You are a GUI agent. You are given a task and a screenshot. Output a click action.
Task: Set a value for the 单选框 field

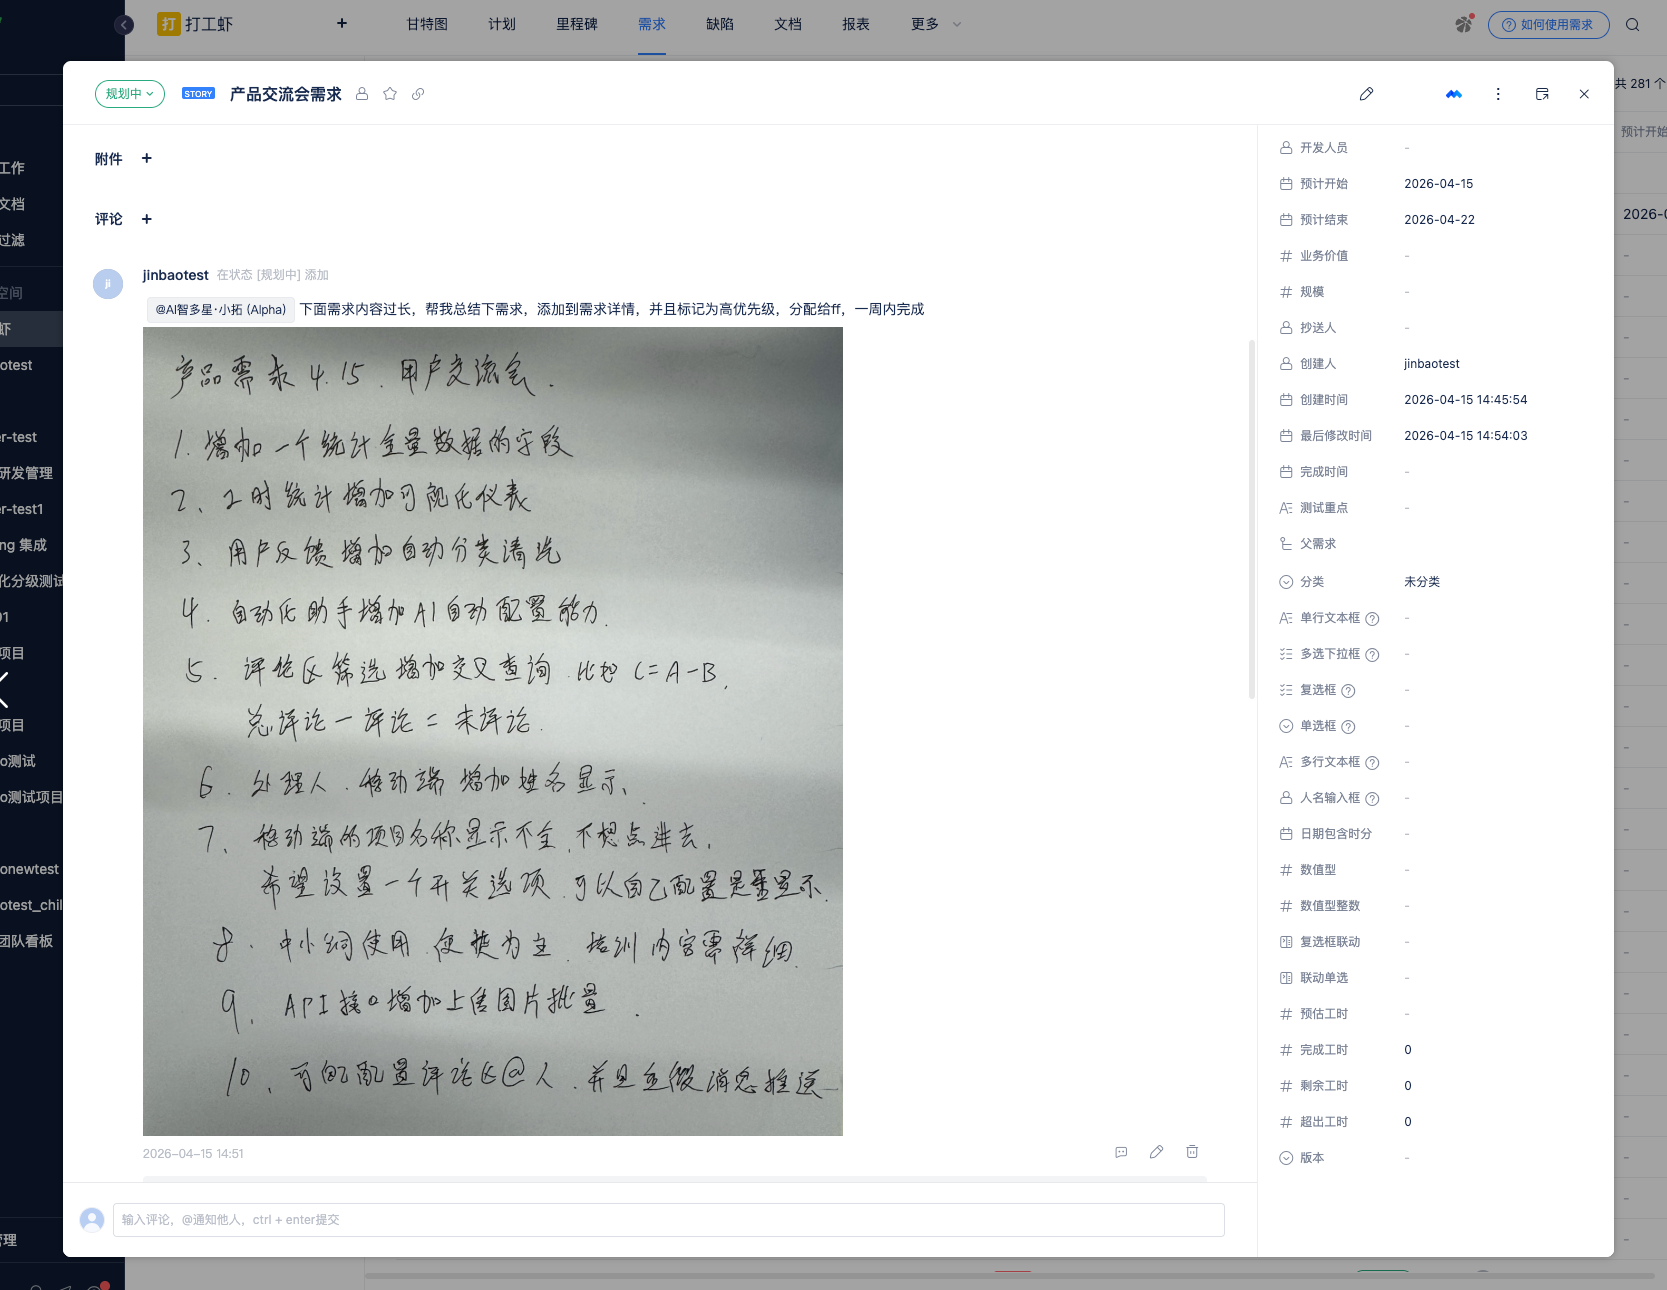1407,726
